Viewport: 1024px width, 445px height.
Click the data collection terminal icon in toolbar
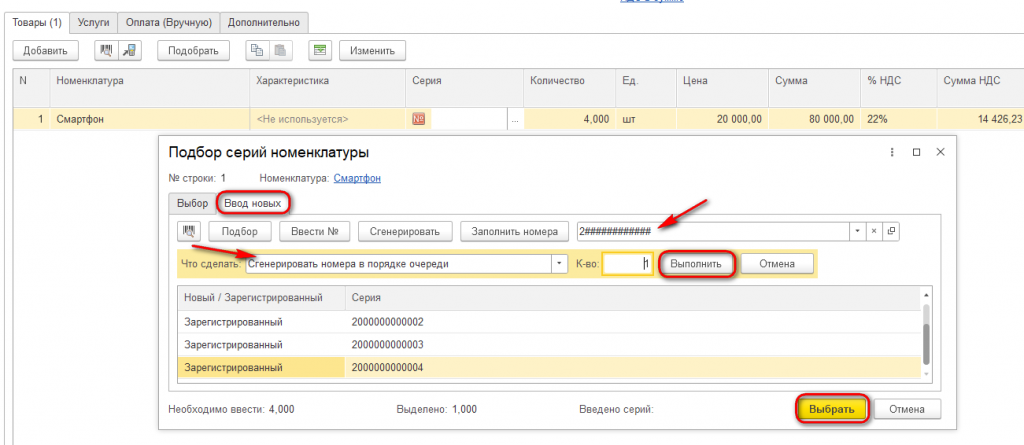tap(128, 50)
